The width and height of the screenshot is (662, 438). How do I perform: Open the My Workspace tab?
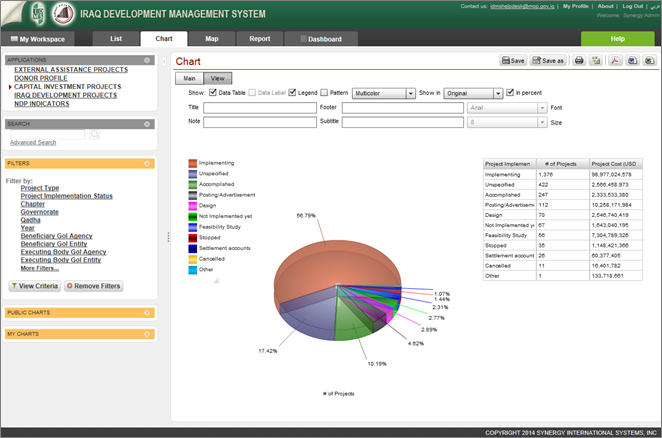pyautogui.click(x=38, y=39)
